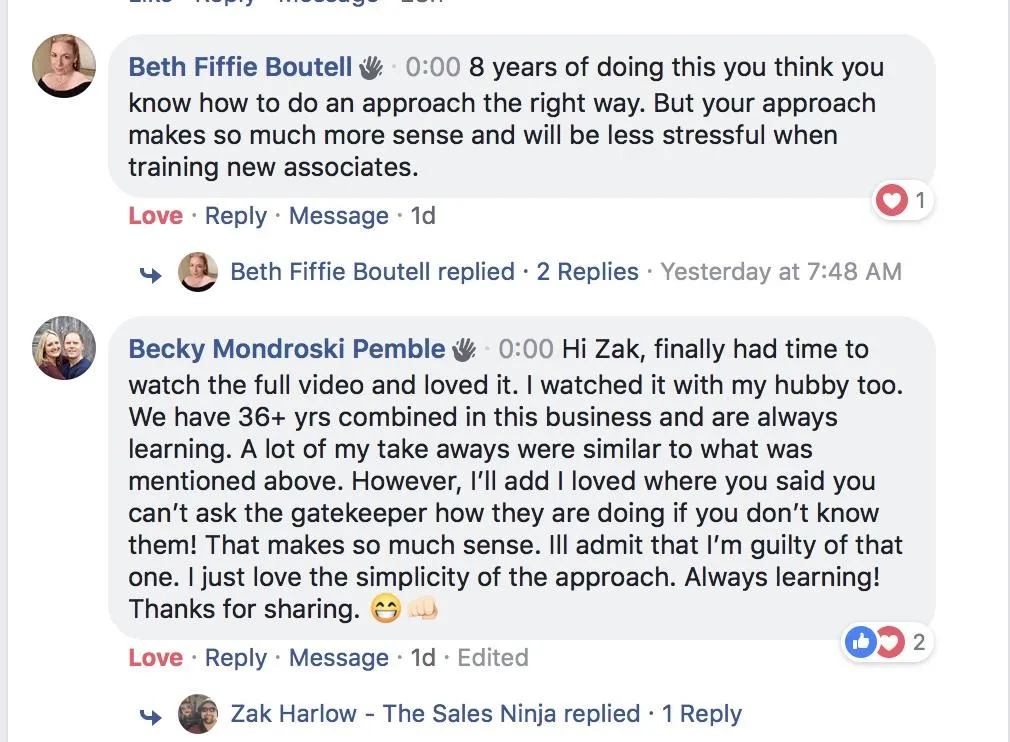This screenshot has height=742, width=1010.
Task: Toggle Love reaction on Beth's comment
Action: [x=156, y=216]
